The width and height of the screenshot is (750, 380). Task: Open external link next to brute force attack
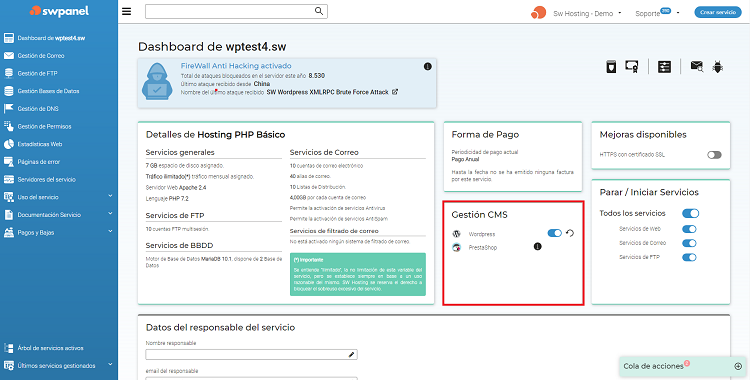point(395,92)
